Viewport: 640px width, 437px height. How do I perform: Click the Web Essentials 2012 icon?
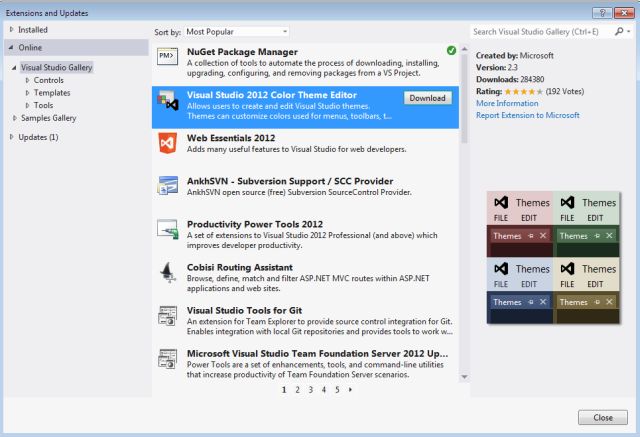[x=168, y=143]
